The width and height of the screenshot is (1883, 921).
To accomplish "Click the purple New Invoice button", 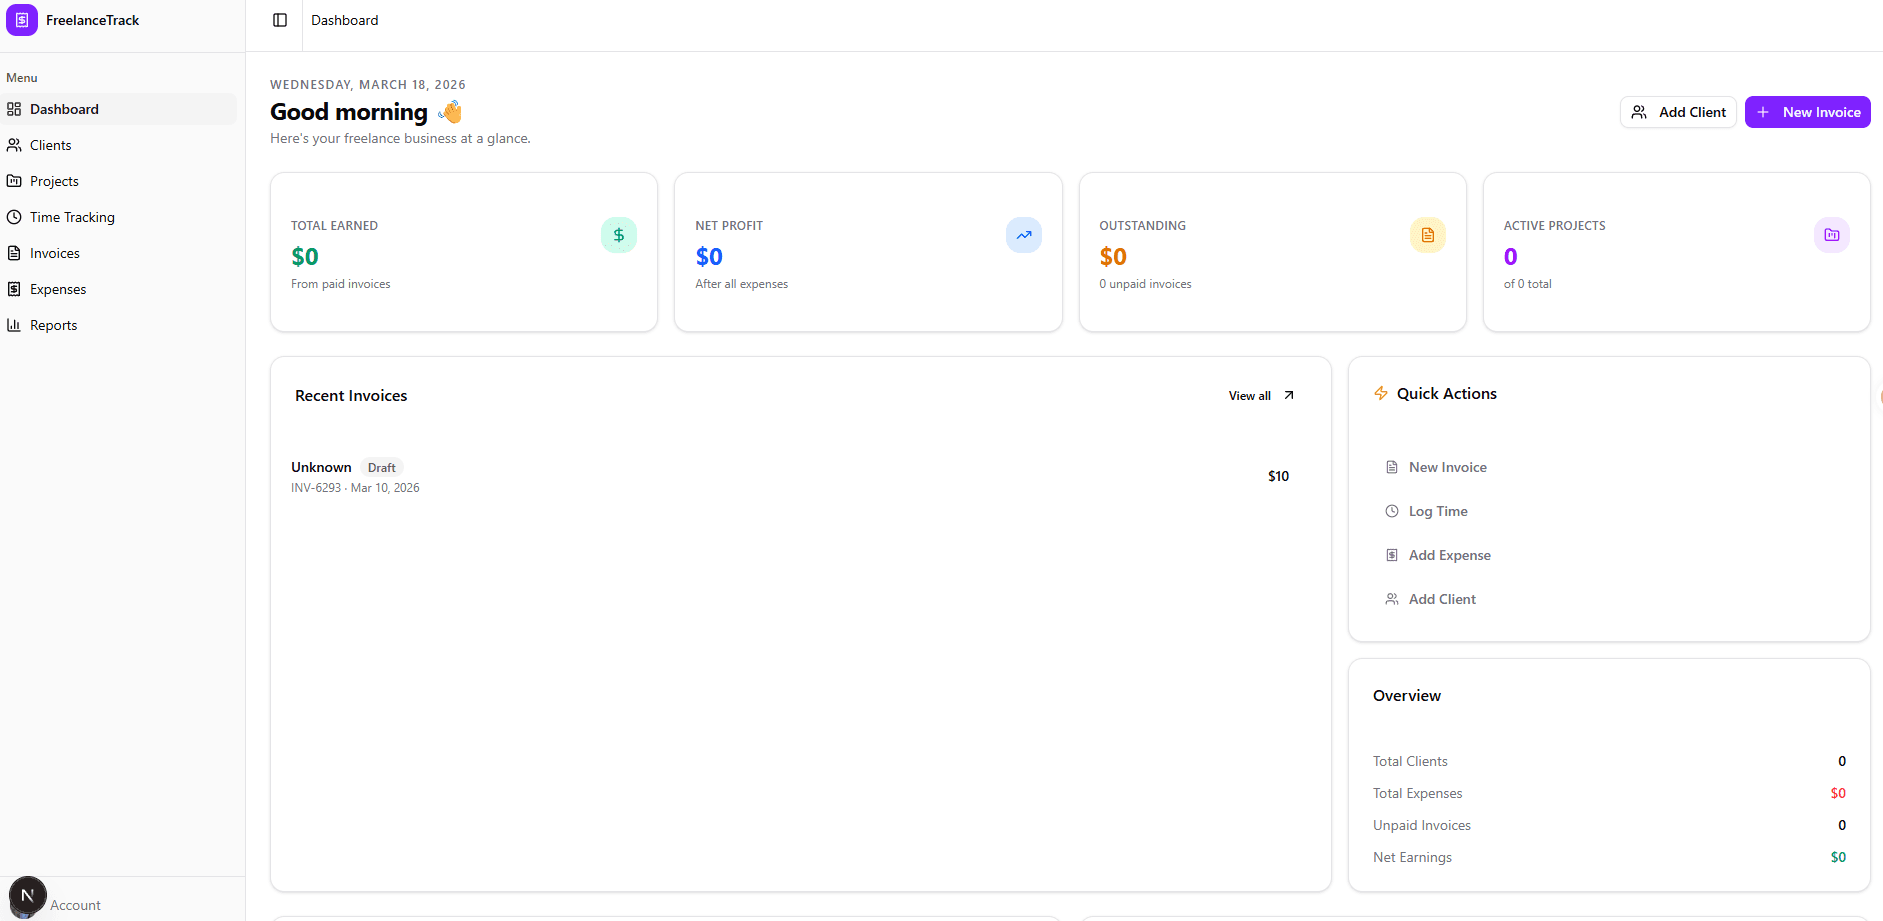I will [x=1808, y=112].
